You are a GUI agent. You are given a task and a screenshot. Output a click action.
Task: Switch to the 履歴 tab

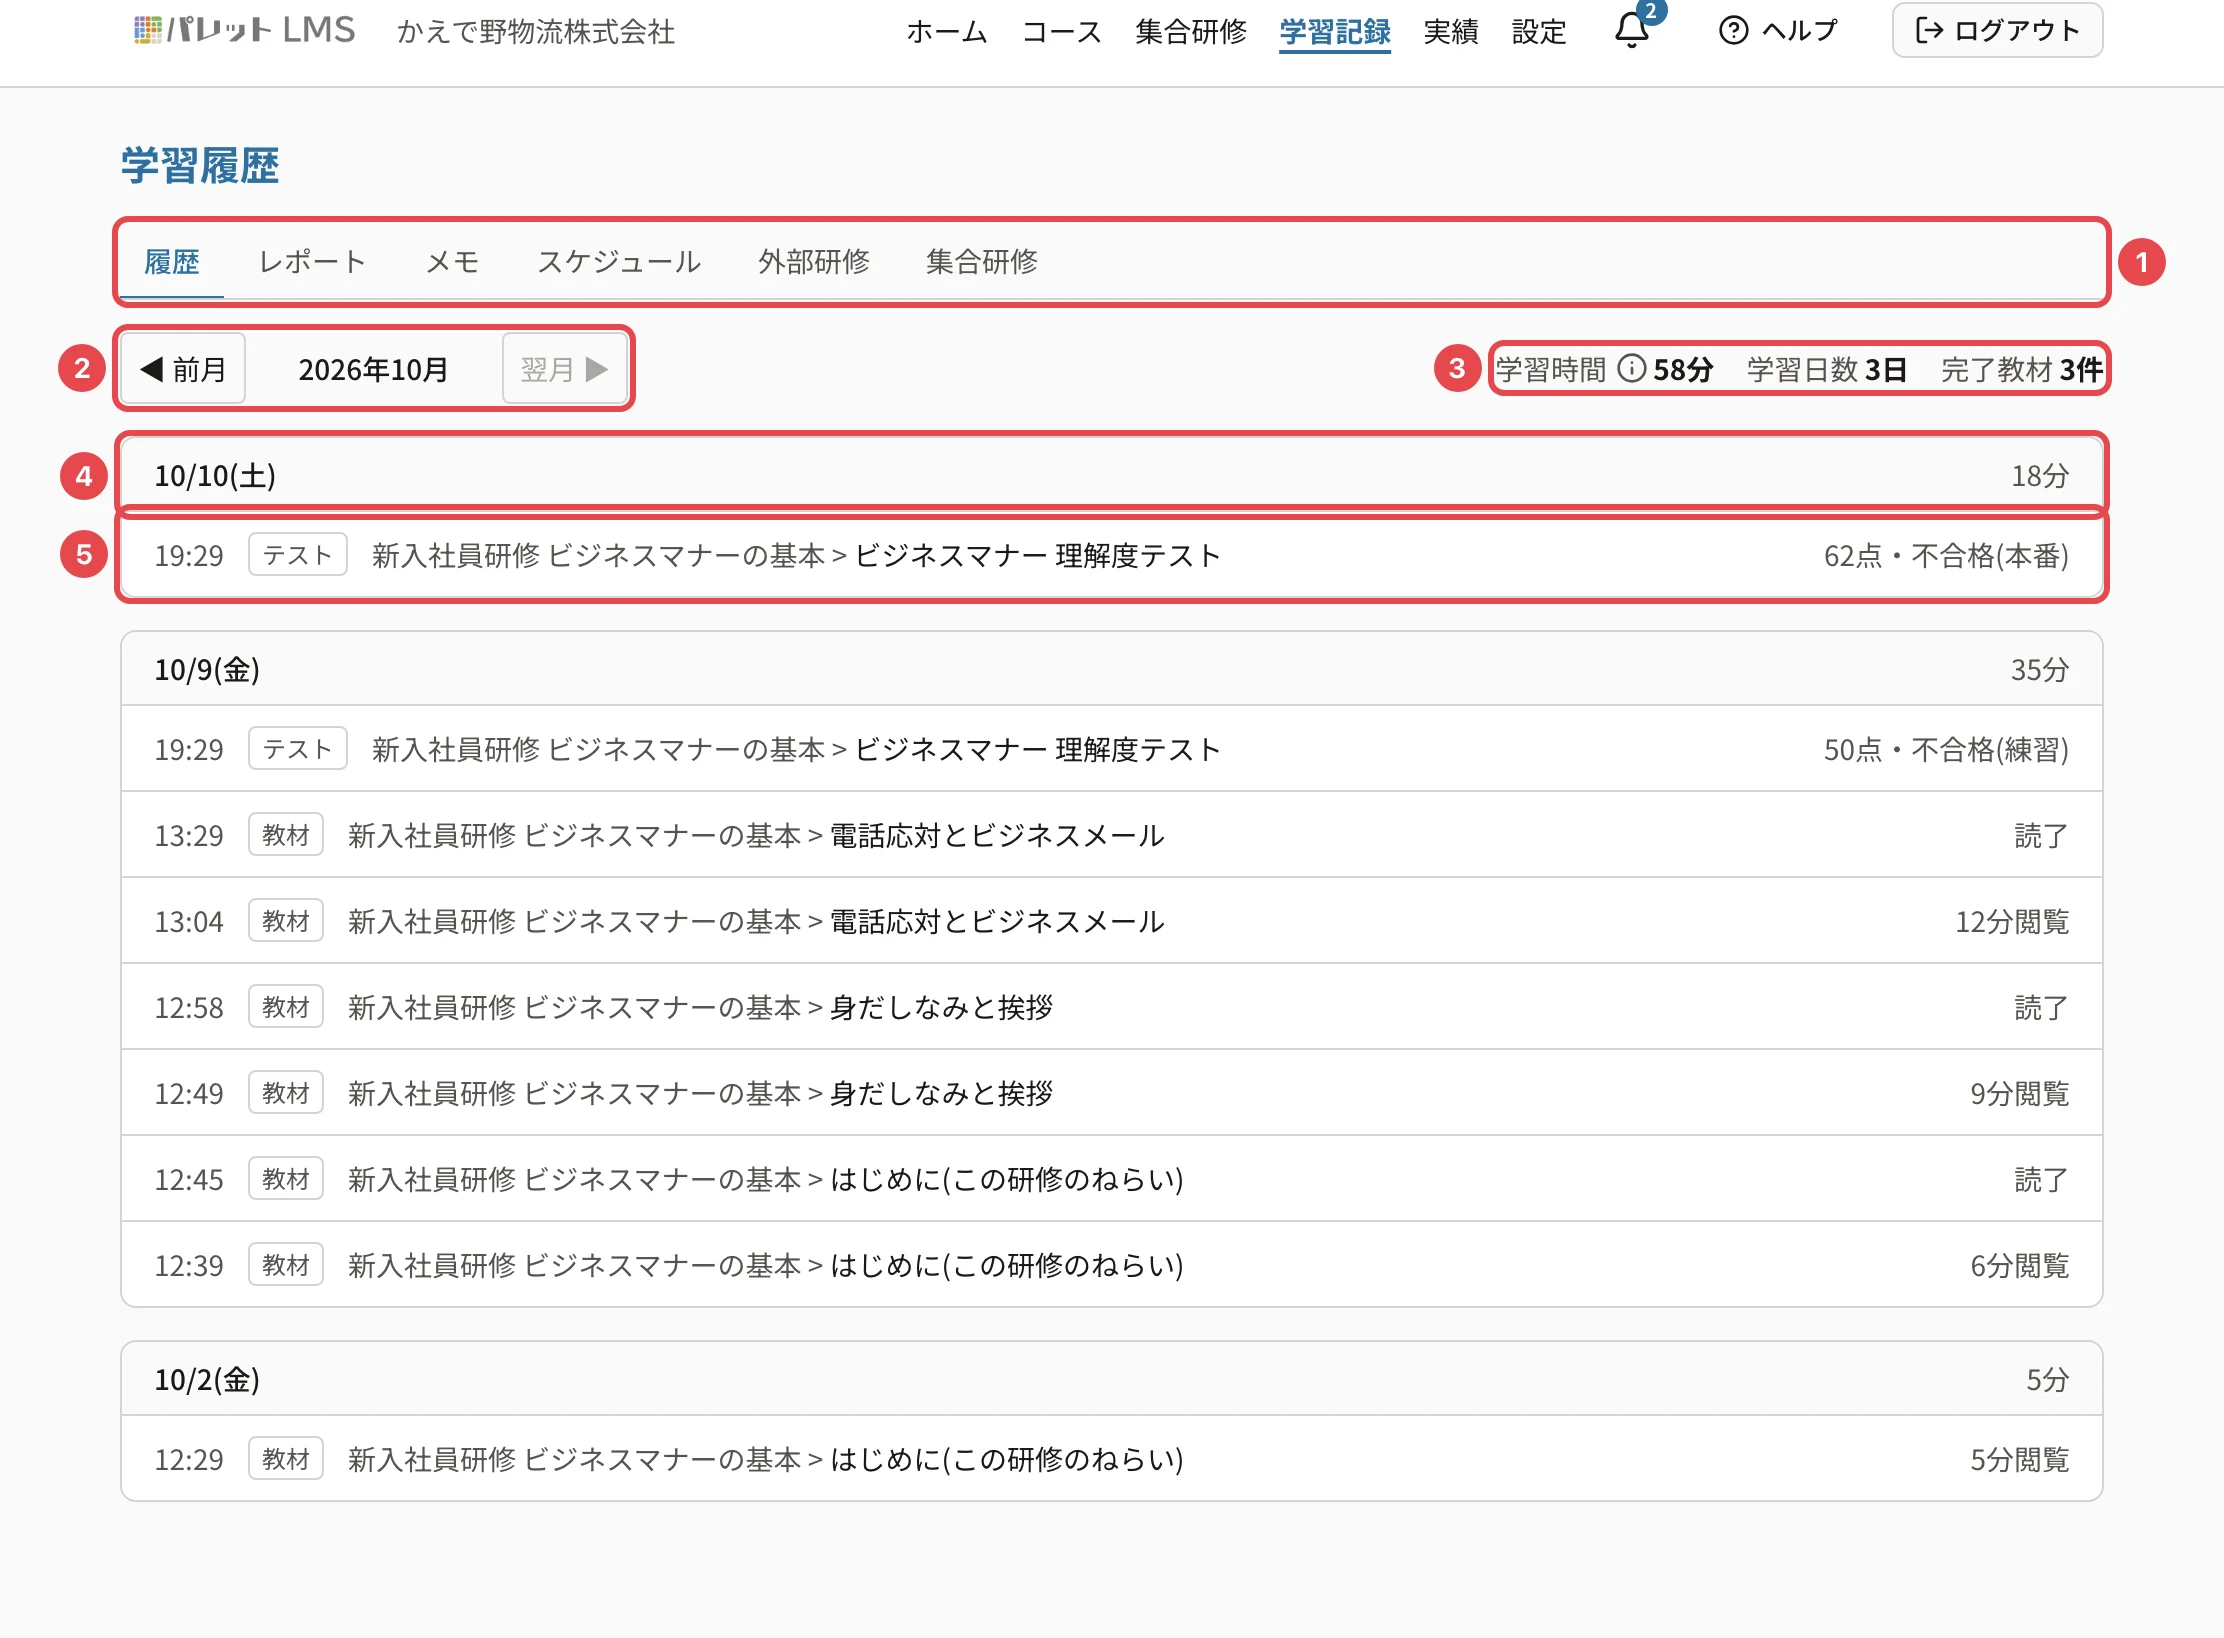point(172,262)
